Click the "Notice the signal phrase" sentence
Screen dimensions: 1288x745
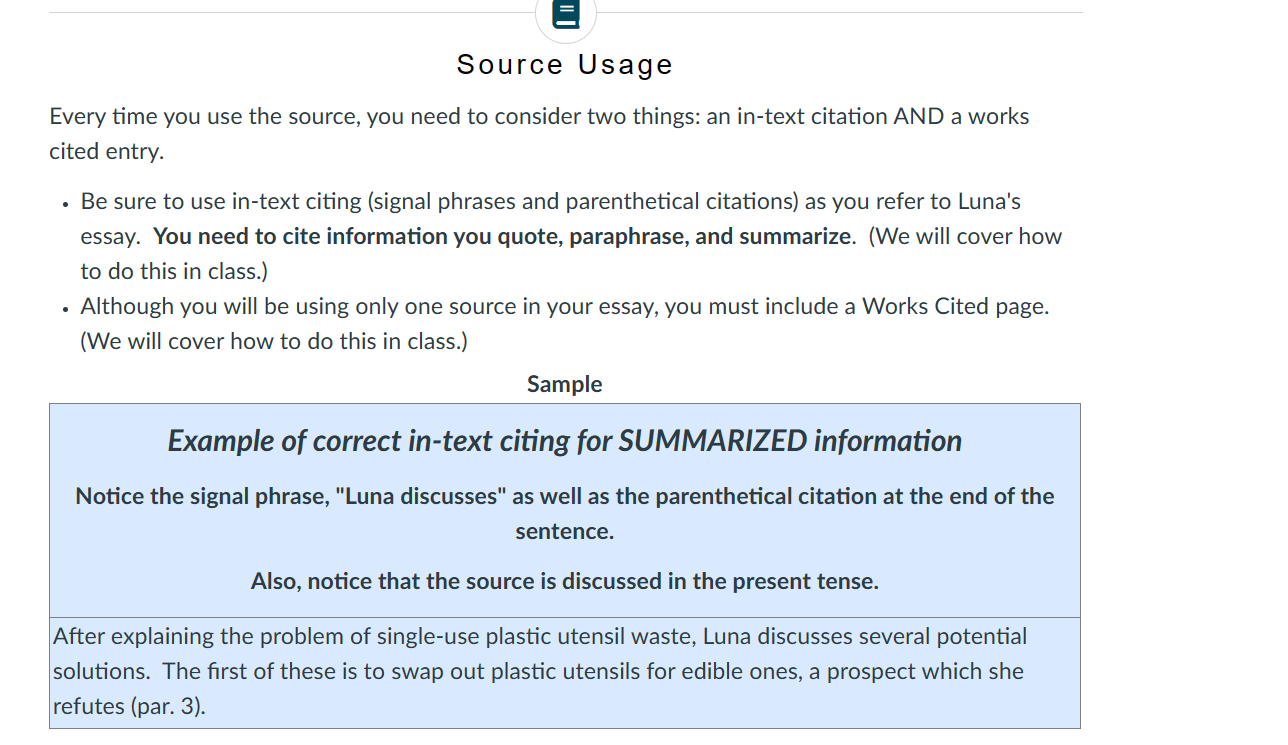click(565, 514)
